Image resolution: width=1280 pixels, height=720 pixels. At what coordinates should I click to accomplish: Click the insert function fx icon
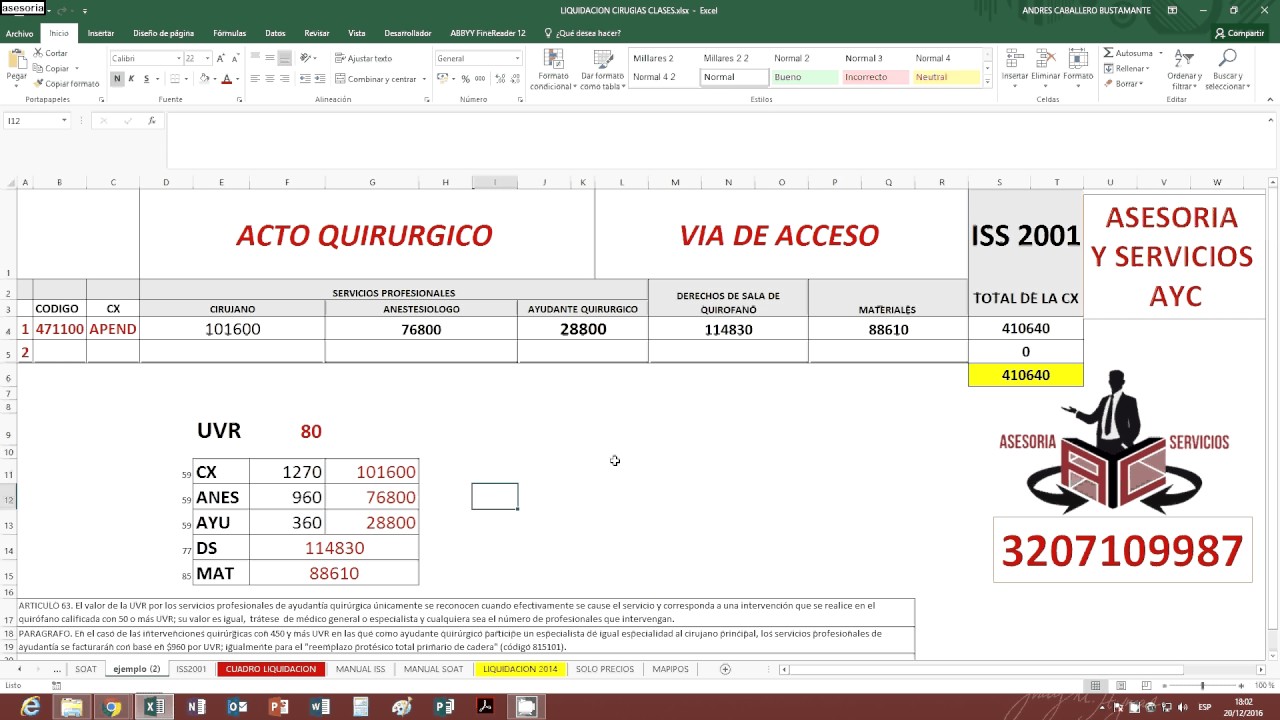pos(152,120)
